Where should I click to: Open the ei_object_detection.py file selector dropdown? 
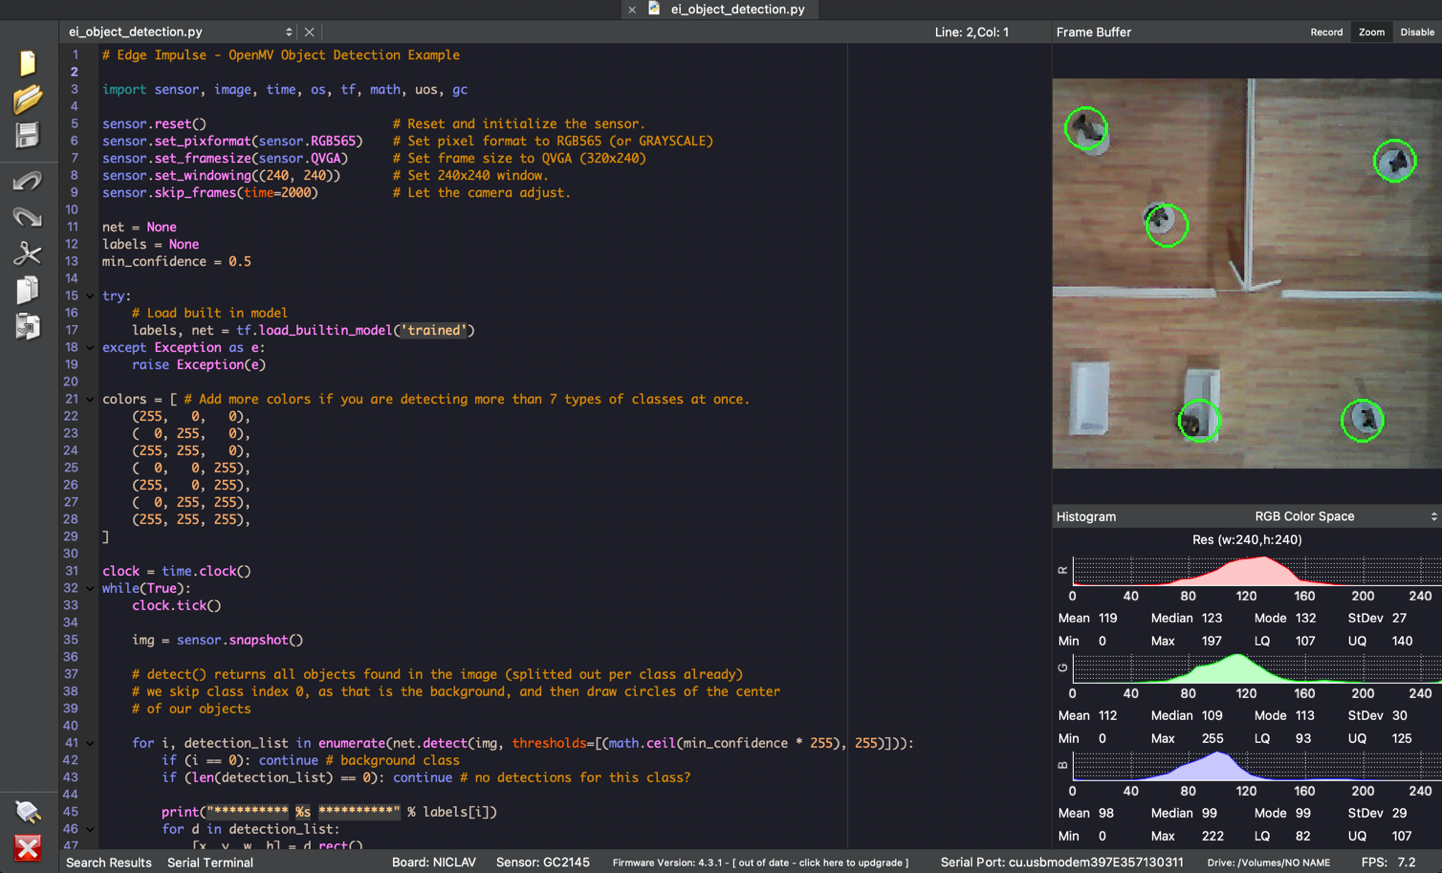click(180, 32)
